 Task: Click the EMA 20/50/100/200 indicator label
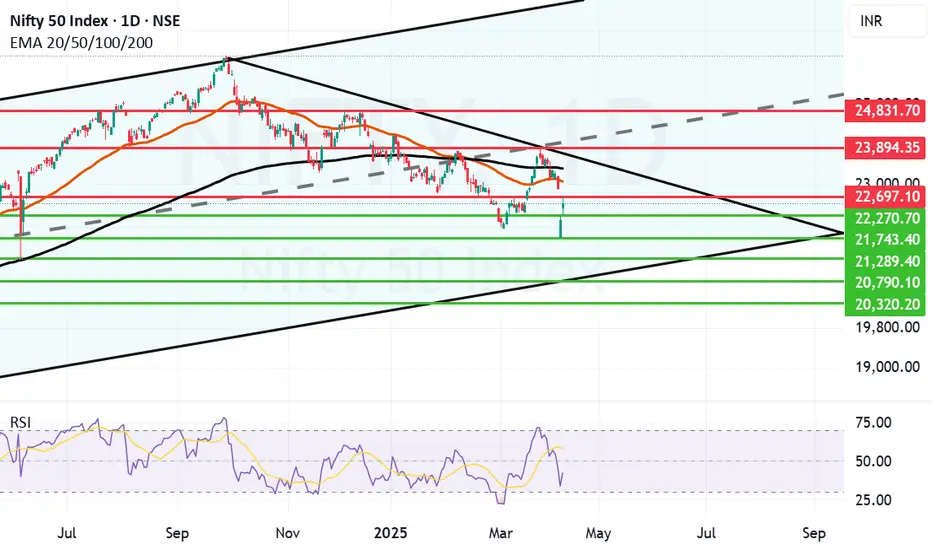coord(81,43)
